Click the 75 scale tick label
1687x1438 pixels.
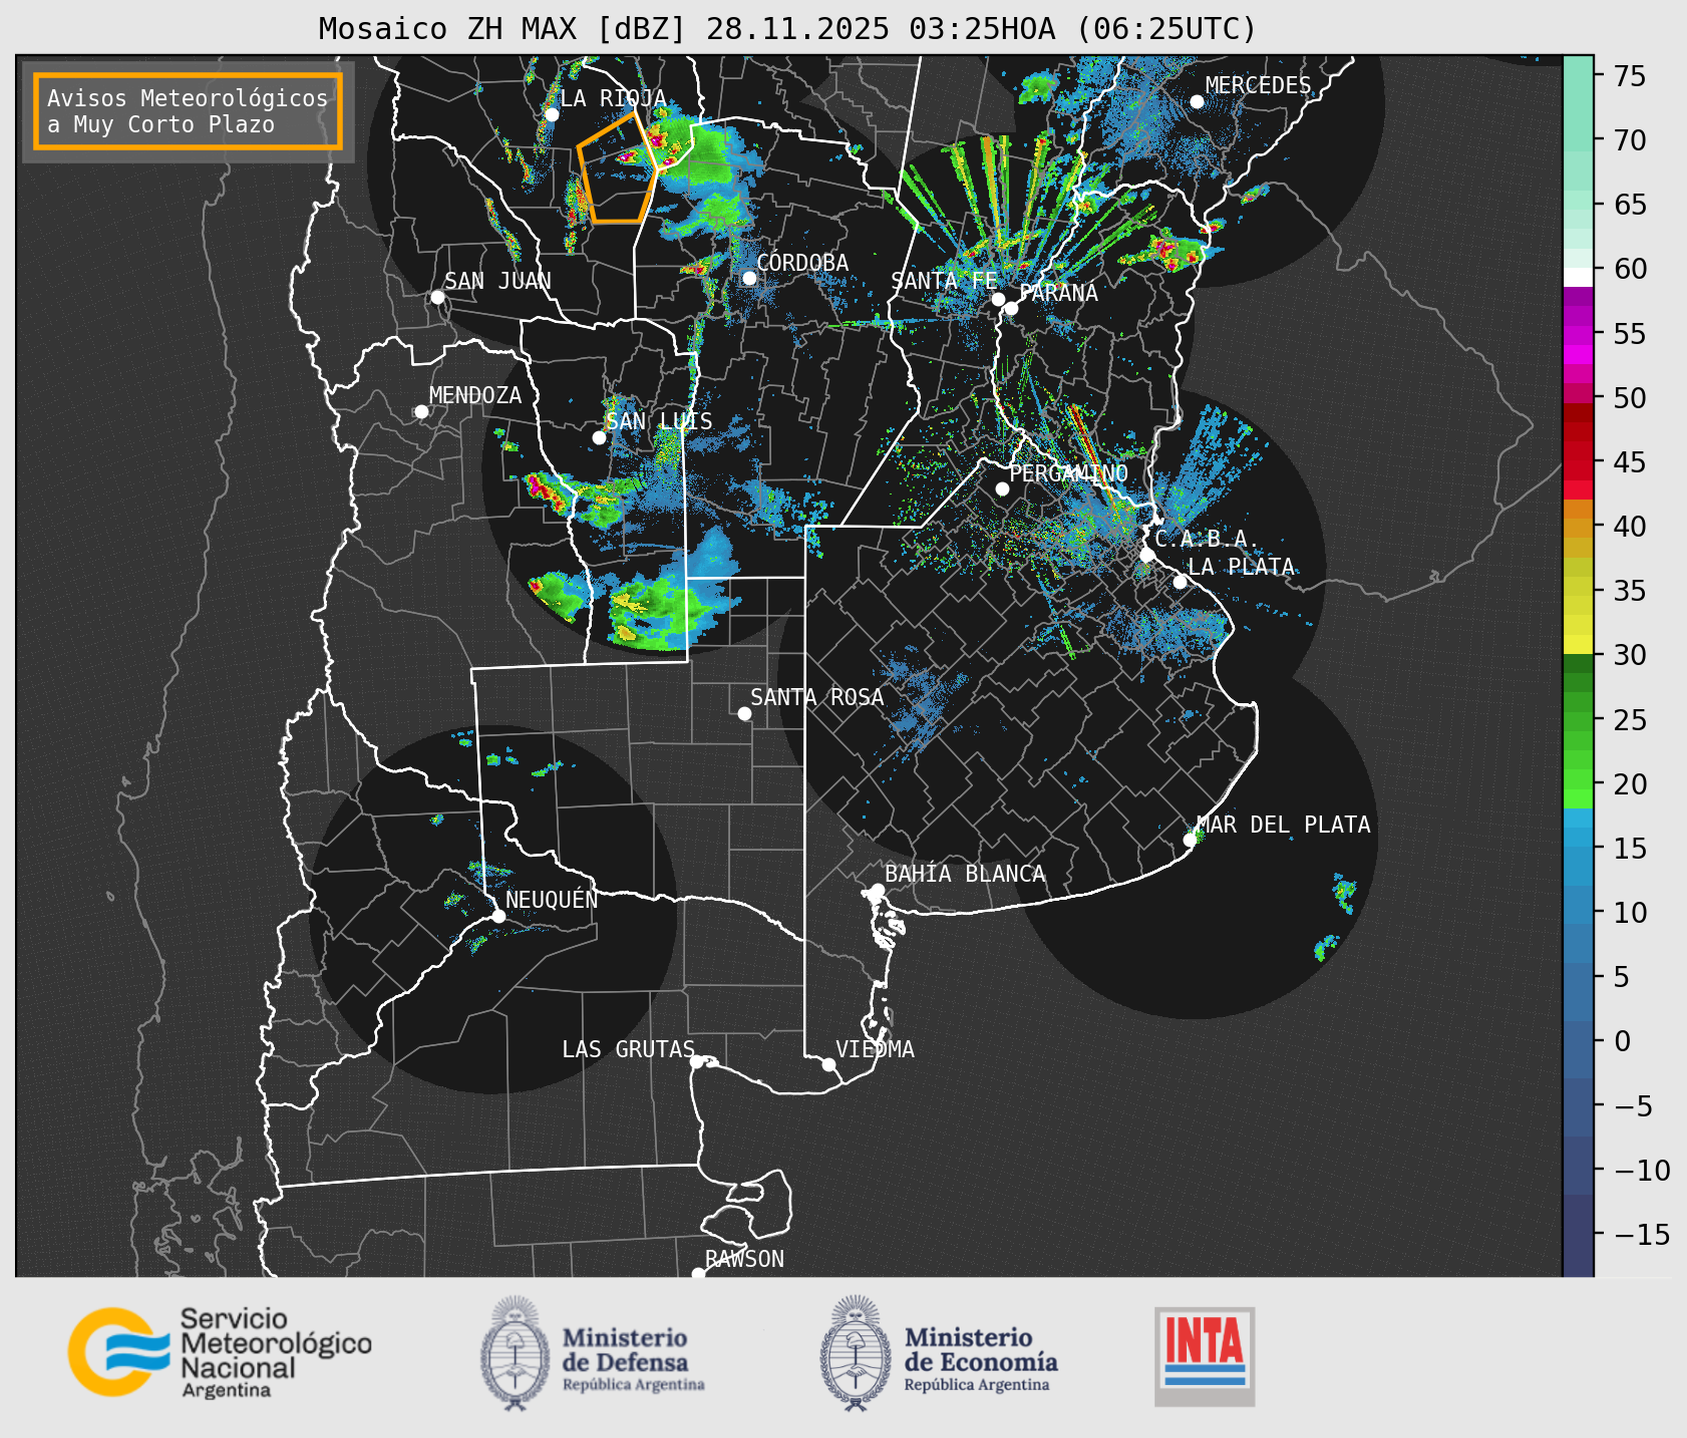point(1629,76)
